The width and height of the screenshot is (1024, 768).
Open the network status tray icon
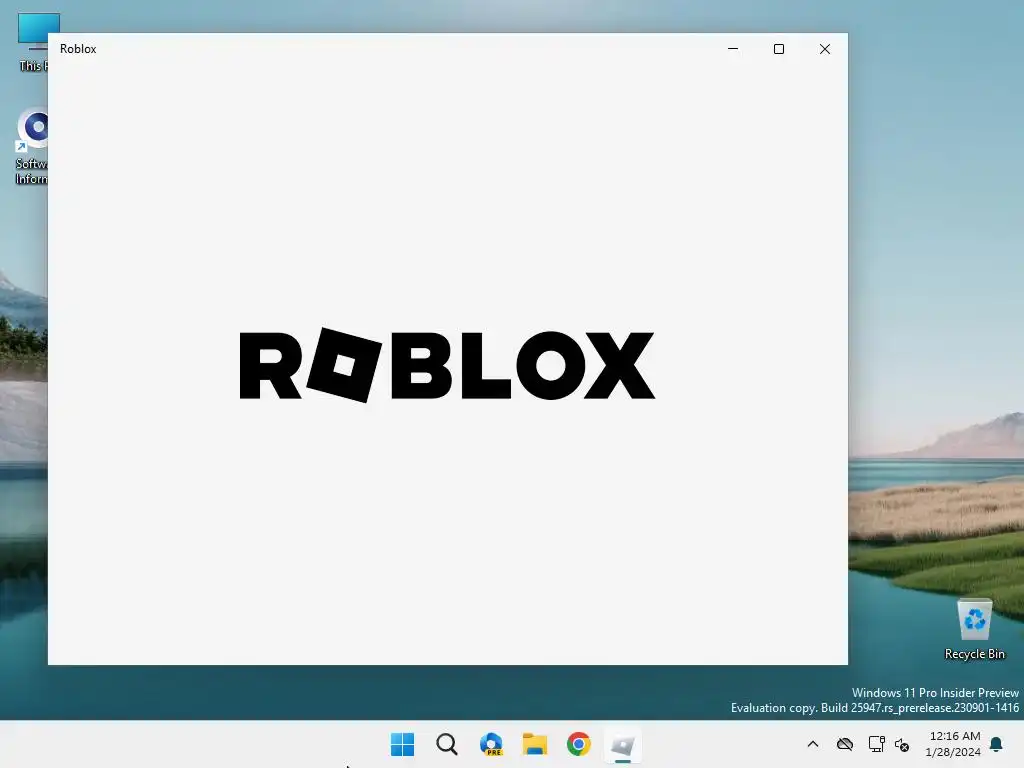click(876, 744)
